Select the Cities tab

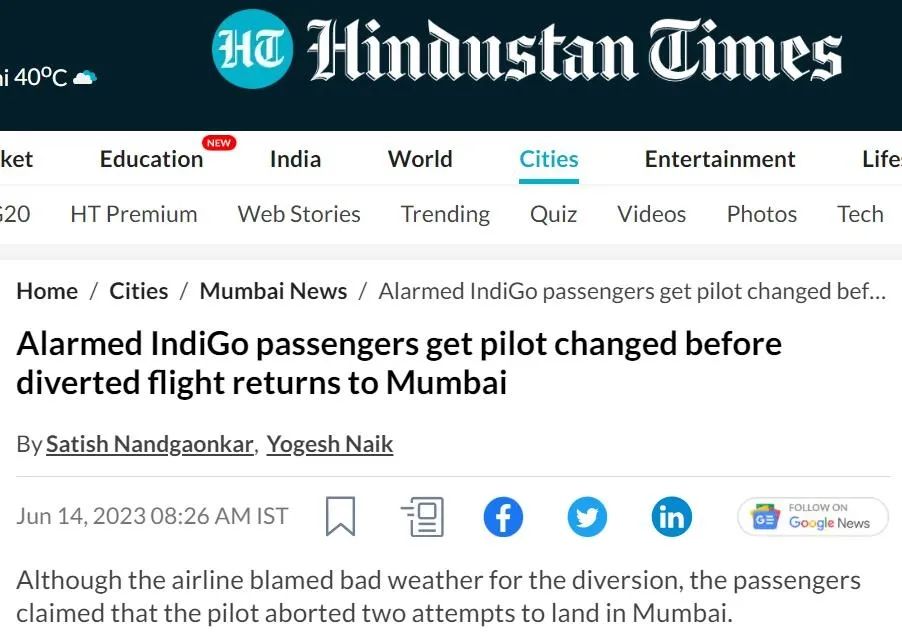point(548,159)
